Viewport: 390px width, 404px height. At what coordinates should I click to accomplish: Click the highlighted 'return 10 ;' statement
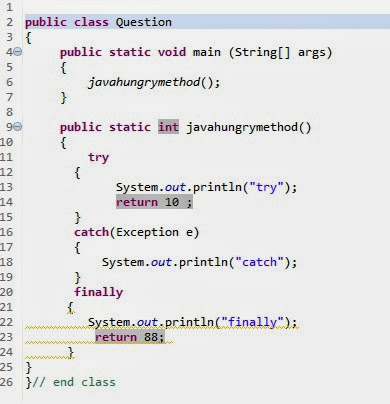pyautogui.click(x=154, y=202)
